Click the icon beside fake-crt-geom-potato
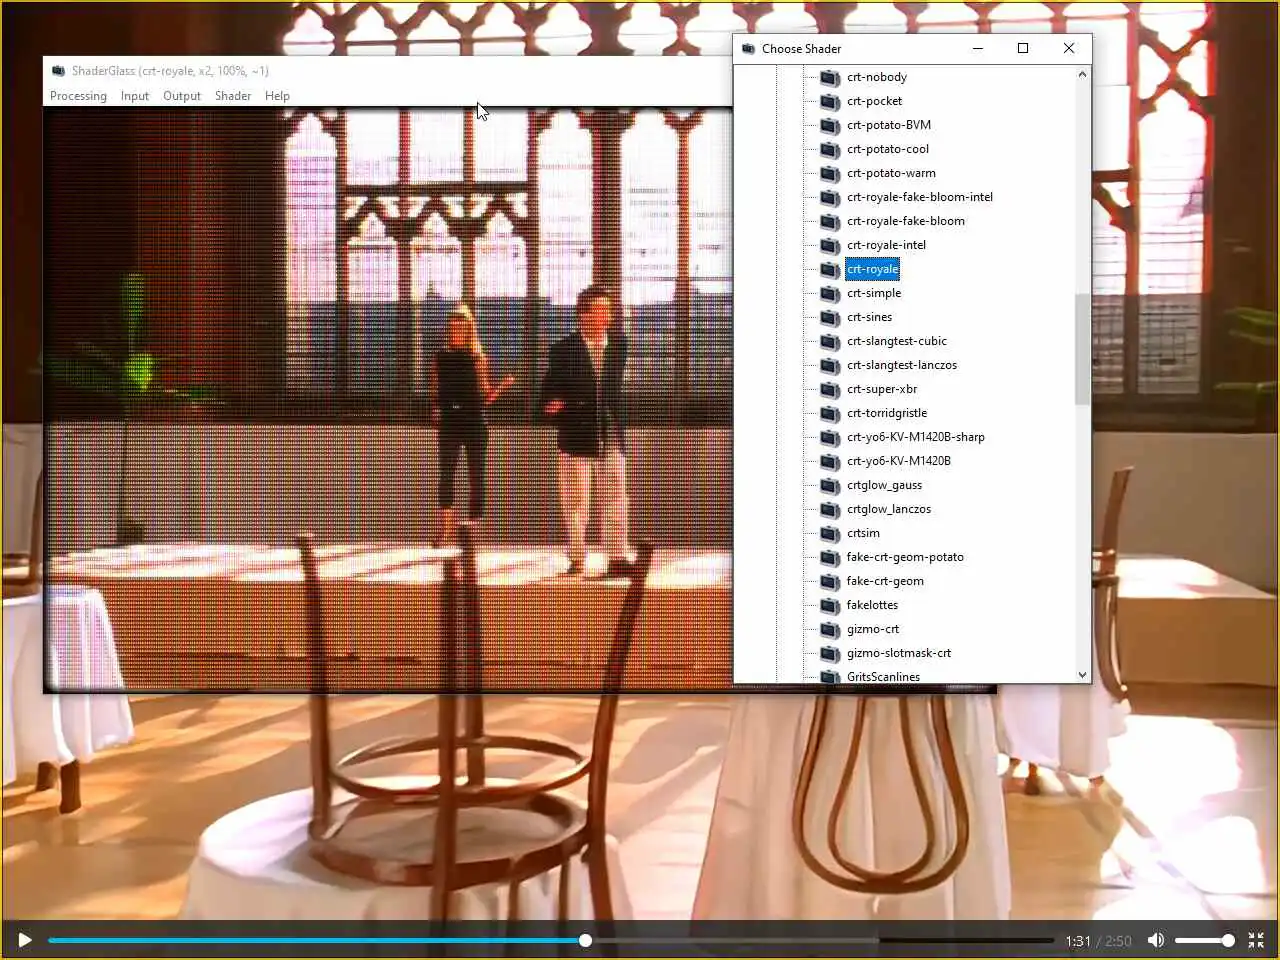Image resolution: width=1280 pixels, height=960 pixels. point(830,557)
